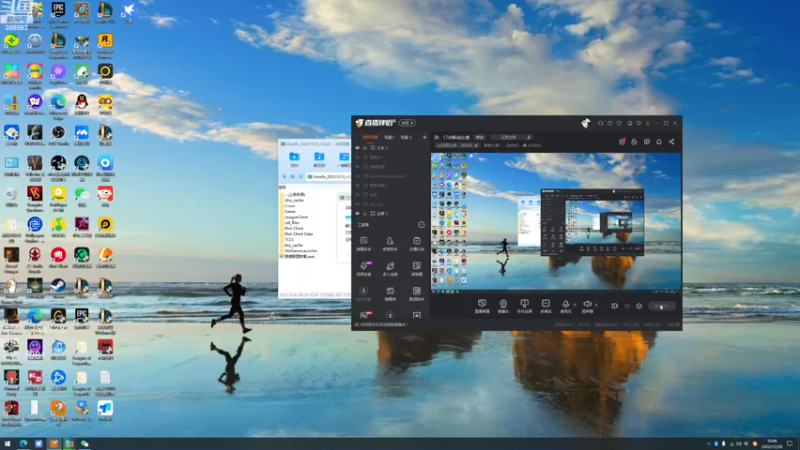Go back in File Explorer window
This screenshot has height=450, width=800.
[284, 177]
